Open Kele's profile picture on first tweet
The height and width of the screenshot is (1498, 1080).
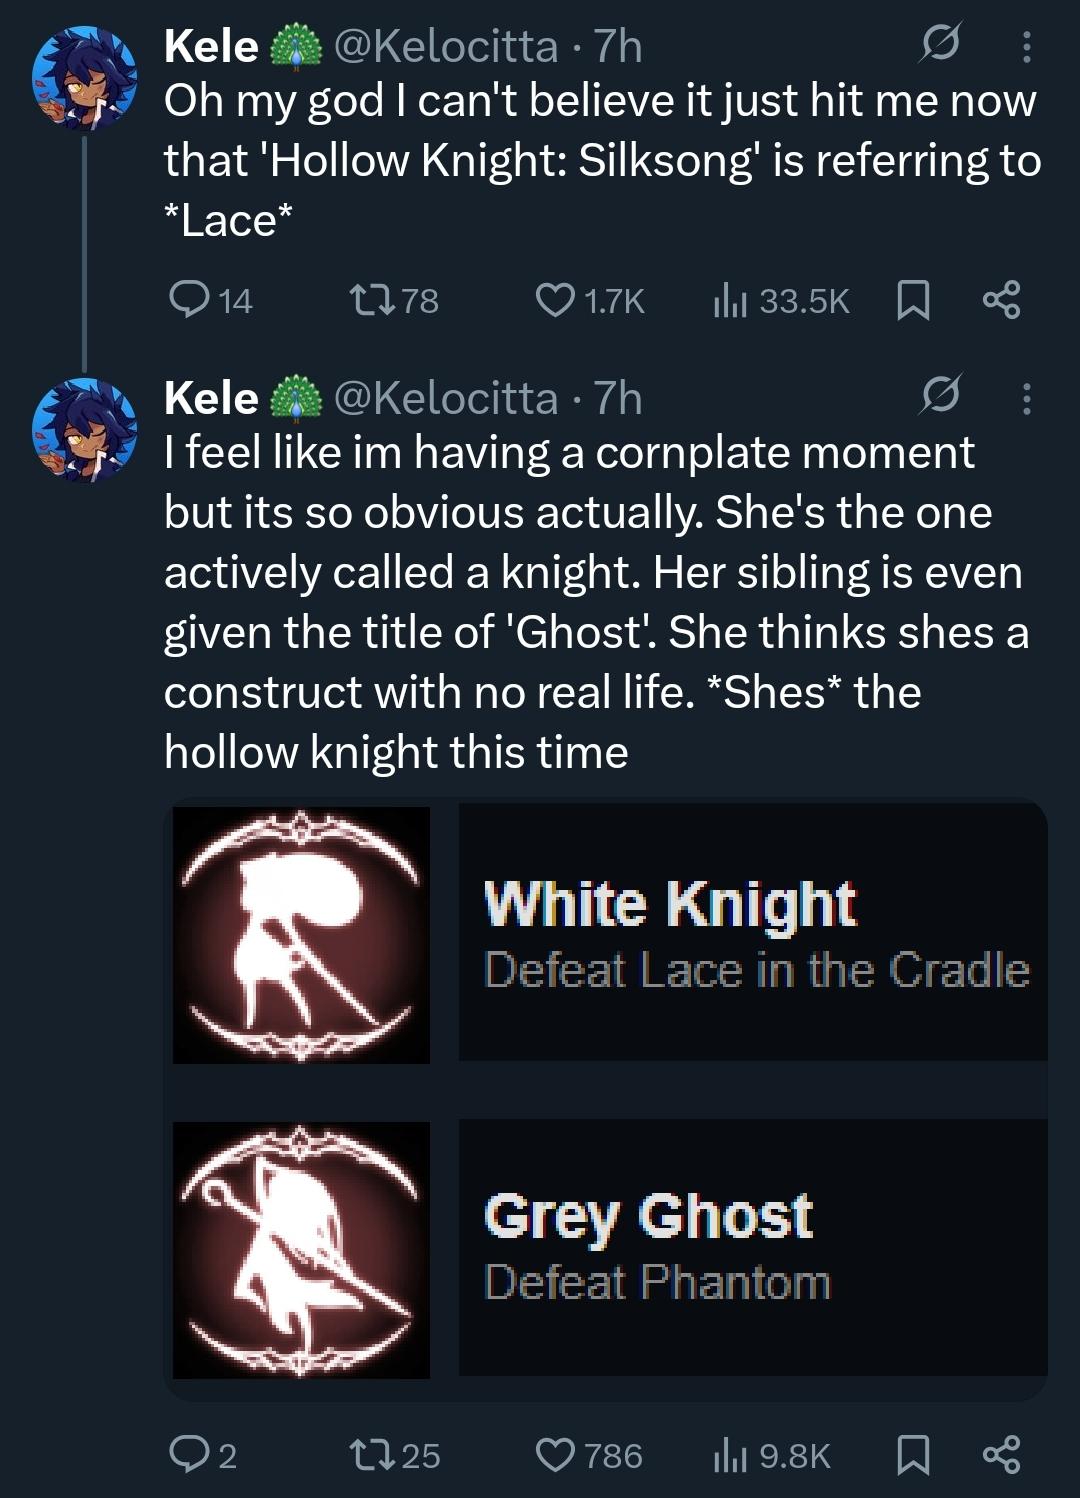[84, 79]
